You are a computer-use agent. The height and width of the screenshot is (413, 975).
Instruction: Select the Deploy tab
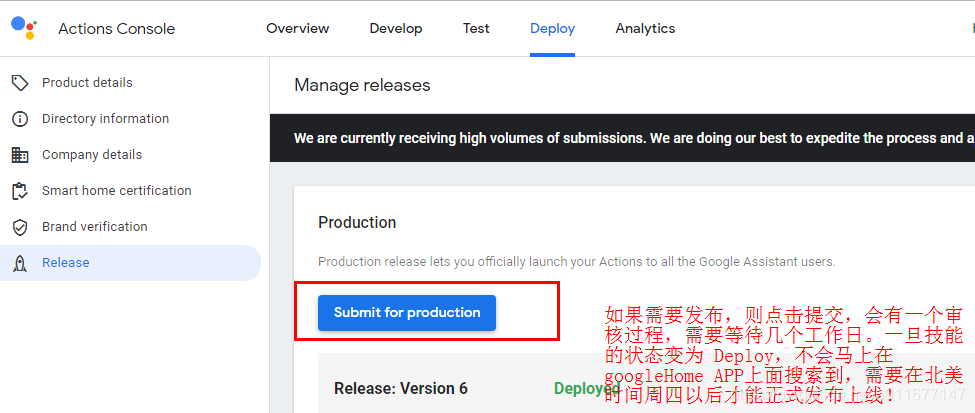tap(553, 29)
